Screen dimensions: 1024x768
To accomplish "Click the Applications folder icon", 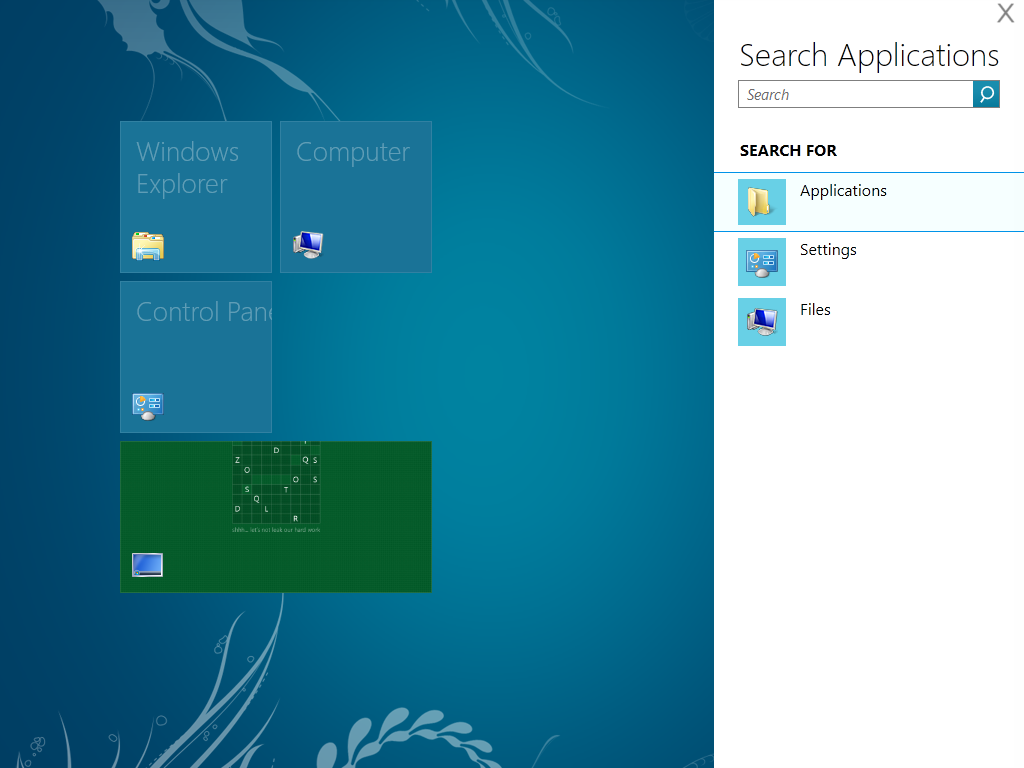I will pos(761,202).
